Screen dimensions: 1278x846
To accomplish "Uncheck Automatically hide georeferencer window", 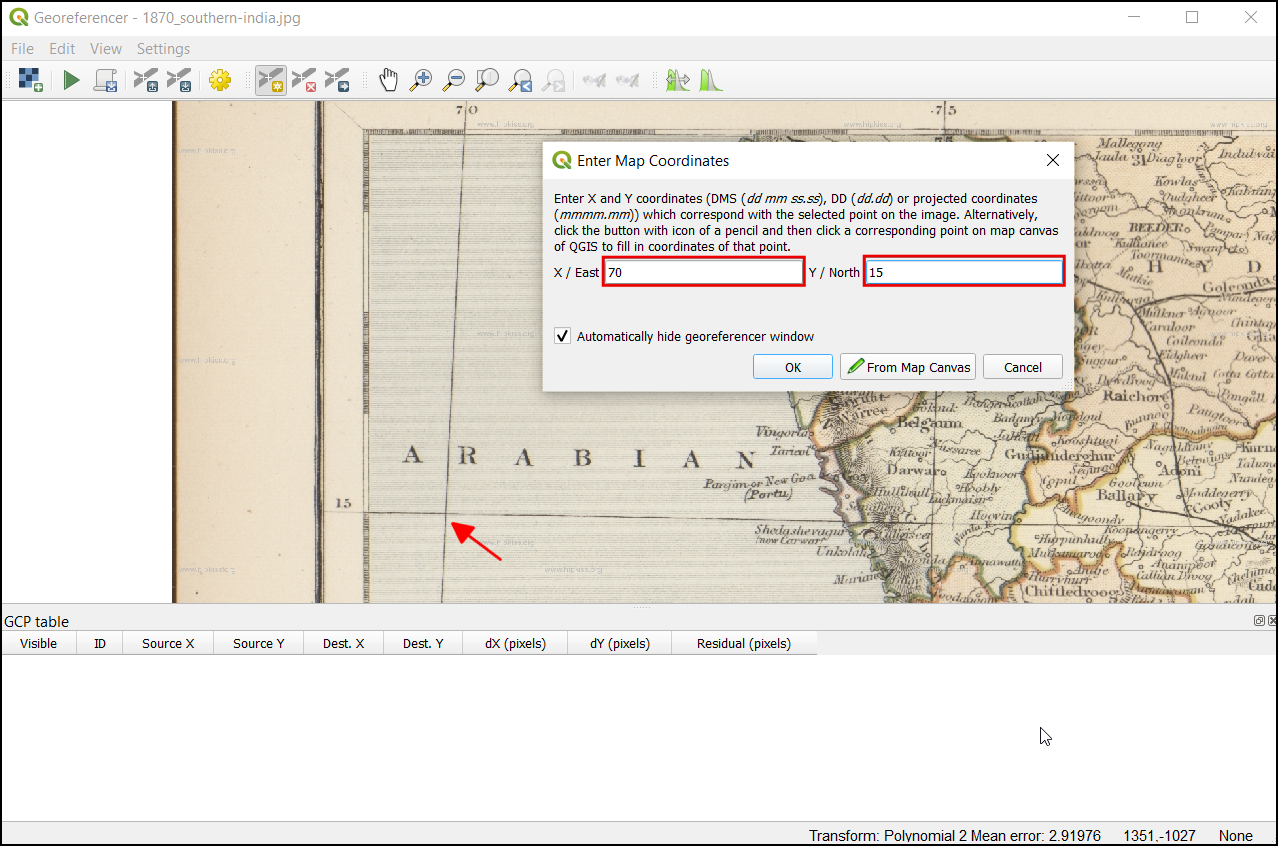I will tap(563, 337).
